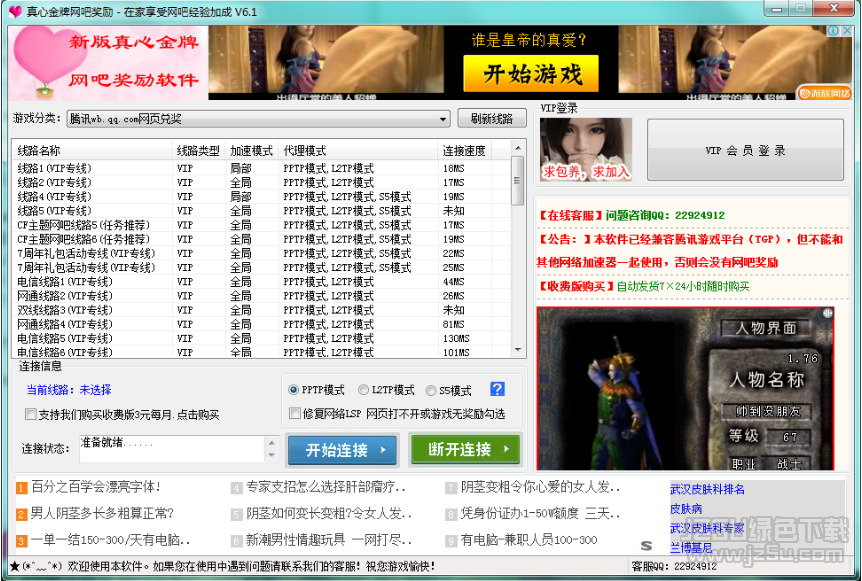Open the pink heart balloon software logo

tap(108, 63)
